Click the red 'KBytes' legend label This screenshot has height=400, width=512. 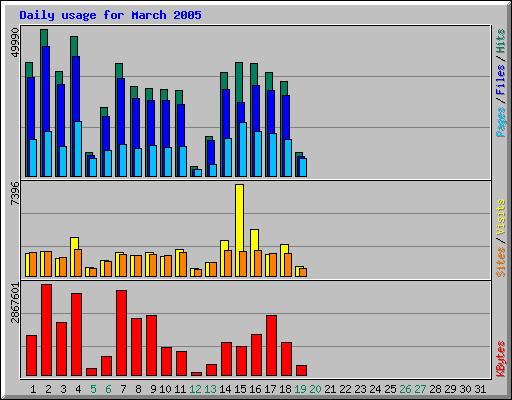coord(500,359)
